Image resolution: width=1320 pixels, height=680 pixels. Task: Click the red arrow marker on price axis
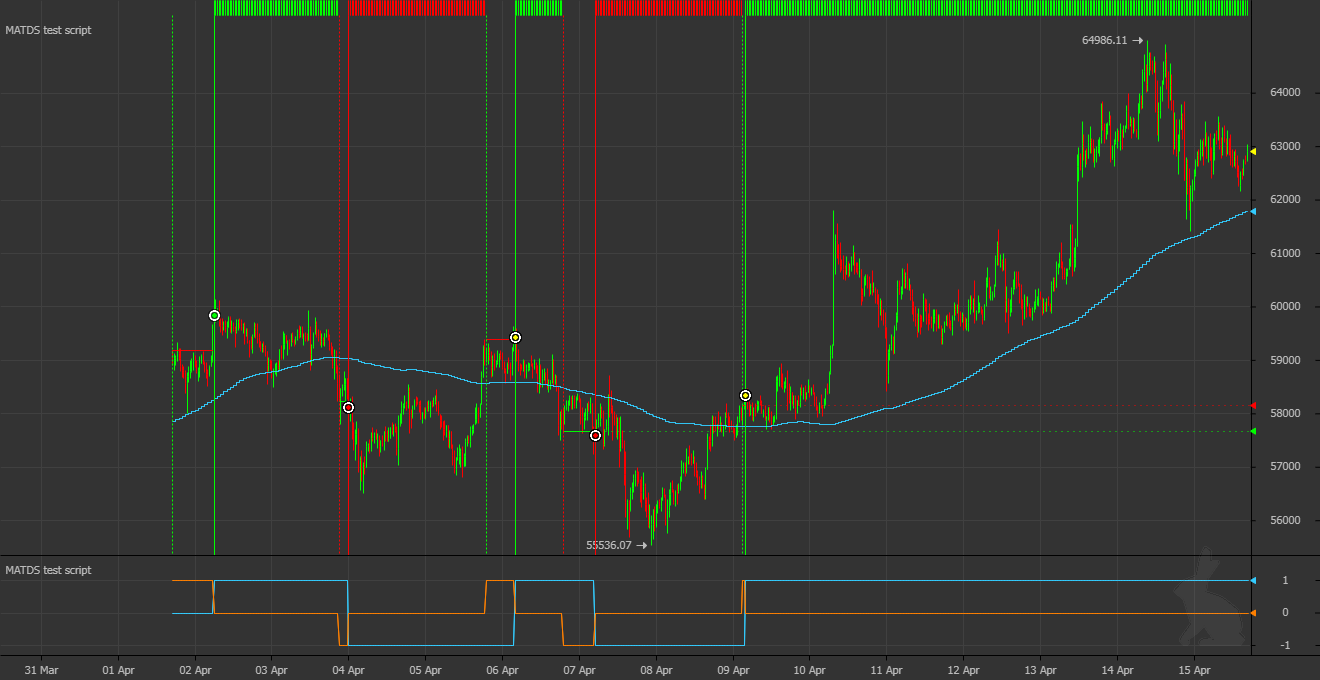(x=1254, y=405)
